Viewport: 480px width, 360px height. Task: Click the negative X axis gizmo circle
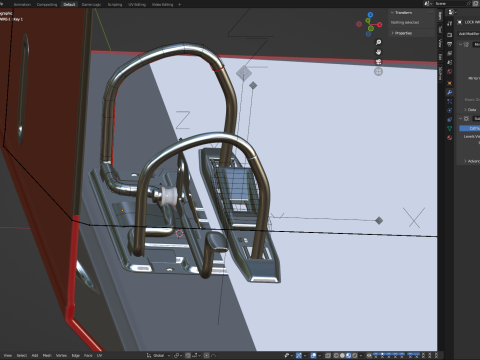point(359,24)
